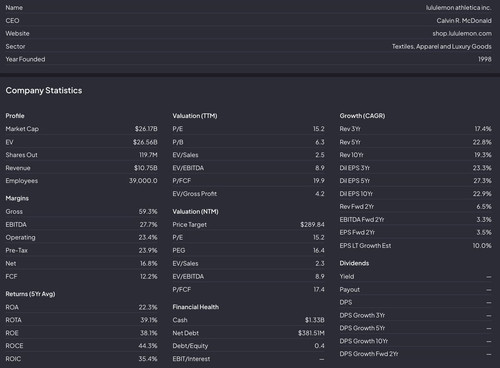Select EPS Fwd 2Yr value 3.5%
This screenshot has width=500, height=368.
[x=484, y=232]
